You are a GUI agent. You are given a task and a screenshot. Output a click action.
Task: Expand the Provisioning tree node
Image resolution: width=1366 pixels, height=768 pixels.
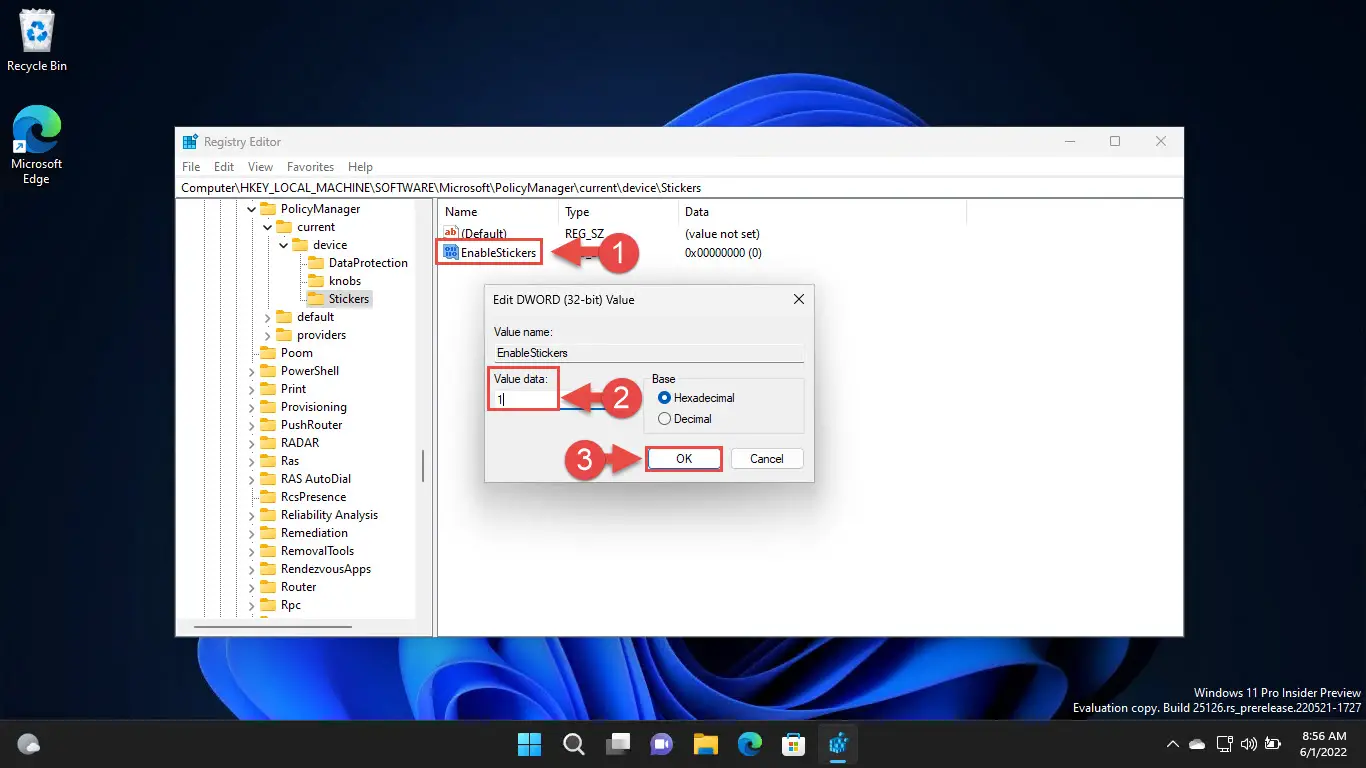[252, 407]
